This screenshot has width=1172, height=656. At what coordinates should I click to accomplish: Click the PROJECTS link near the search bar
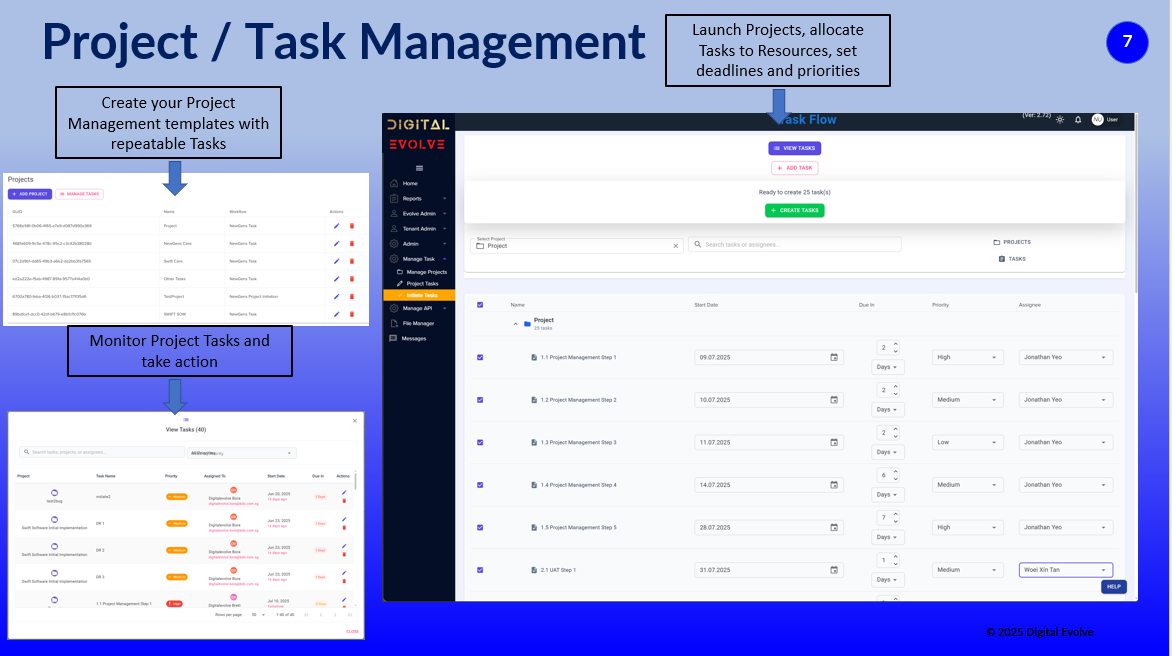click(x=1012, y=242)
